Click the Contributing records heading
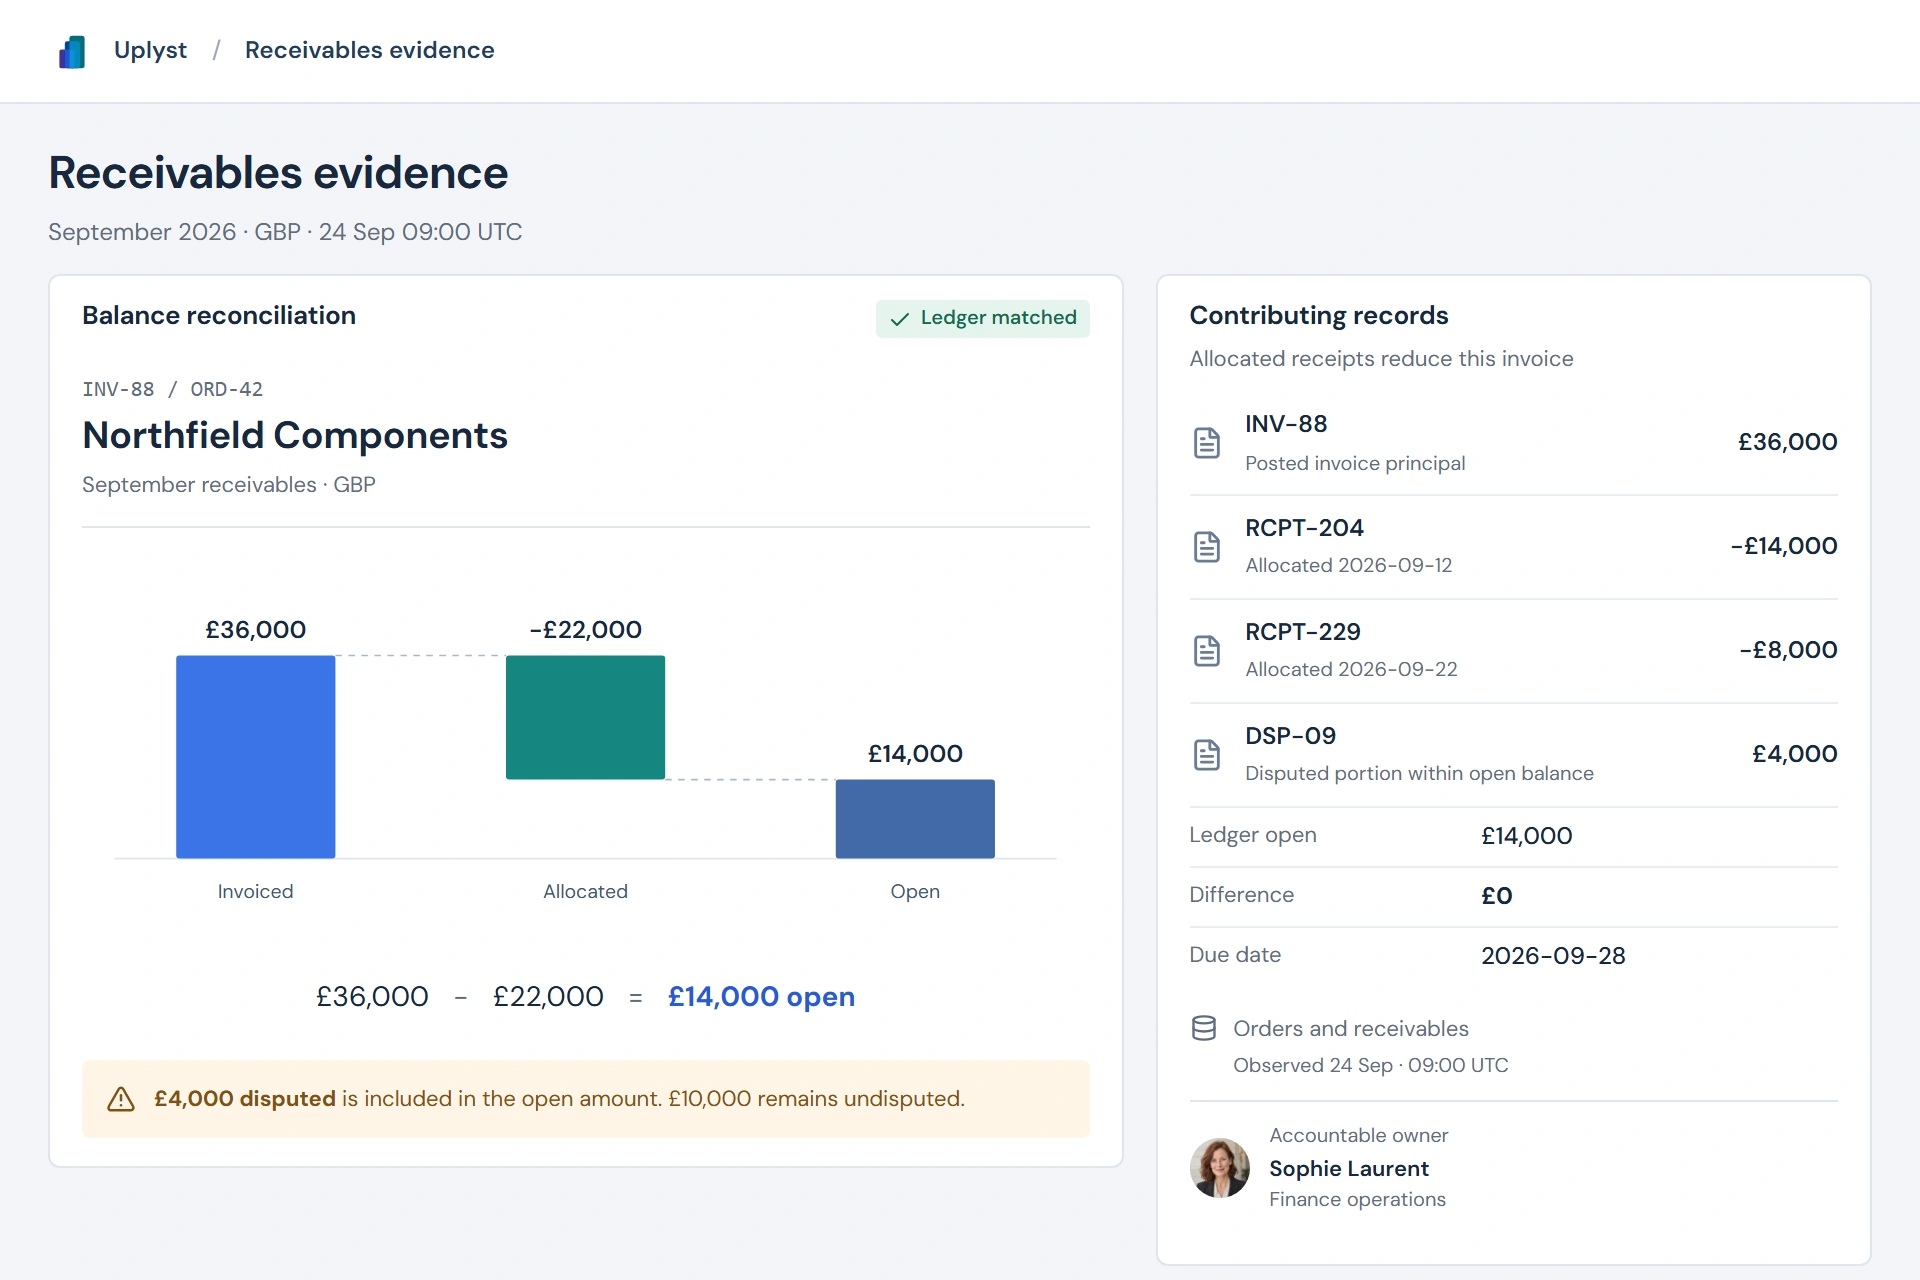This screenshot has height=1280, width=1920. pos(1318,316)
